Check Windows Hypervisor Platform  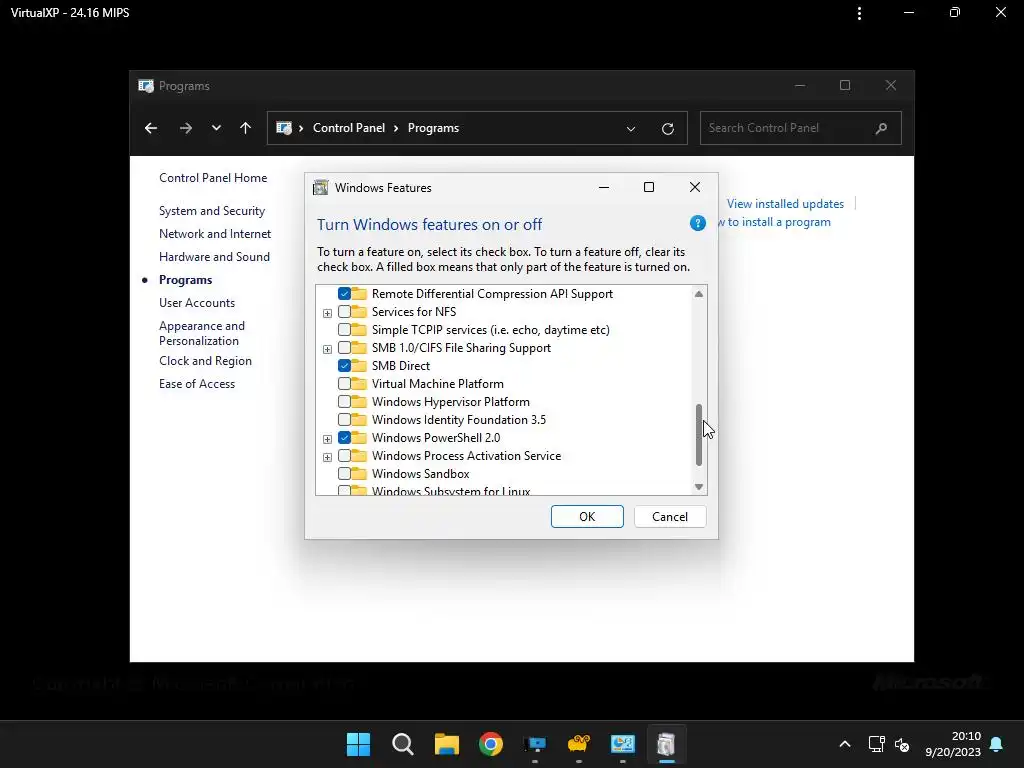coord(344,402)
